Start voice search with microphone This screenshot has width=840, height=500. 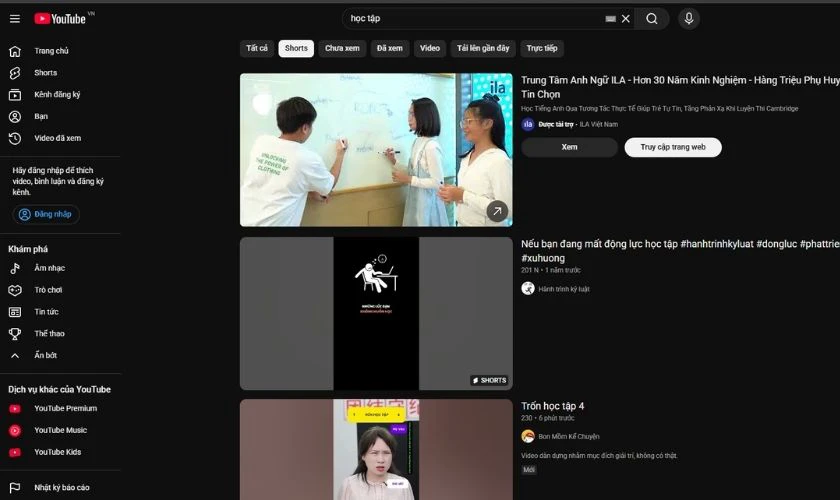click(x=689, y=19)
